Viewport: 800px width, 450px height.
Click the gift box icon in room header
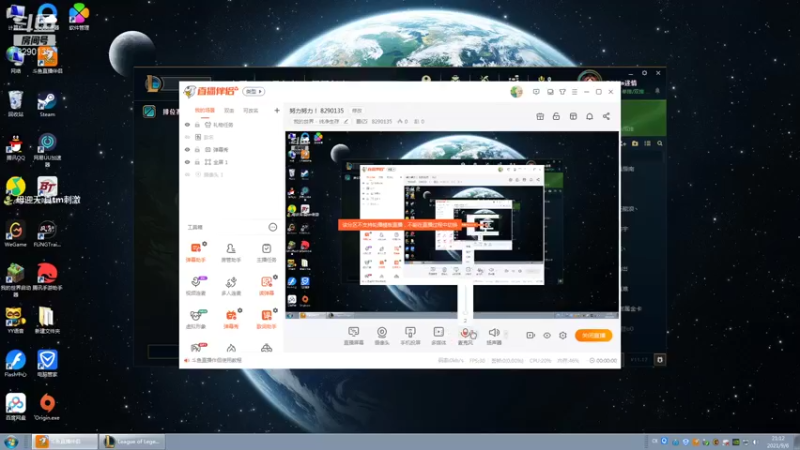click(x=540, y=116)
